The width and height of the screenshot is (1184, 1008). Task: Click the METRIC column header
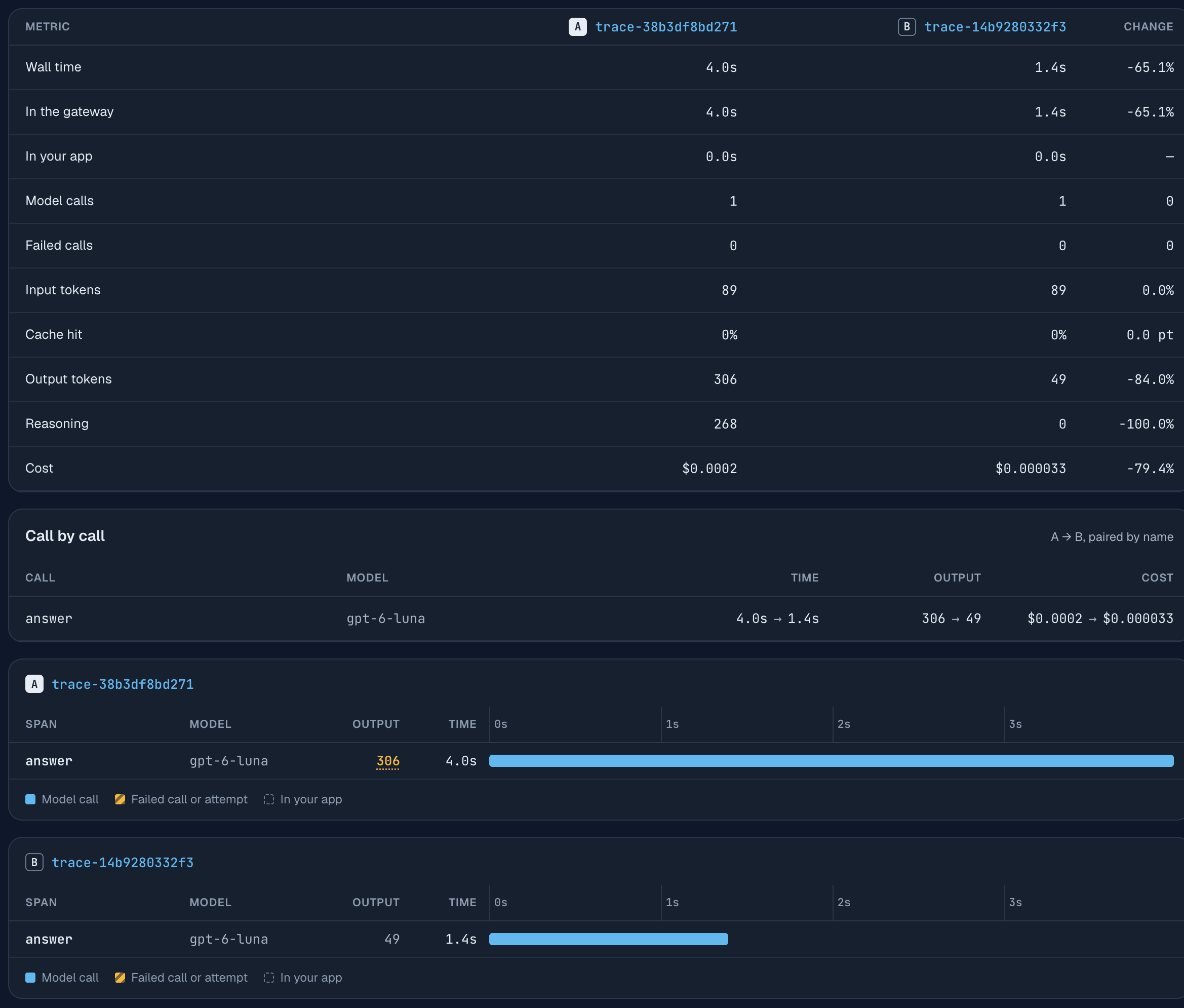point(48,26)
